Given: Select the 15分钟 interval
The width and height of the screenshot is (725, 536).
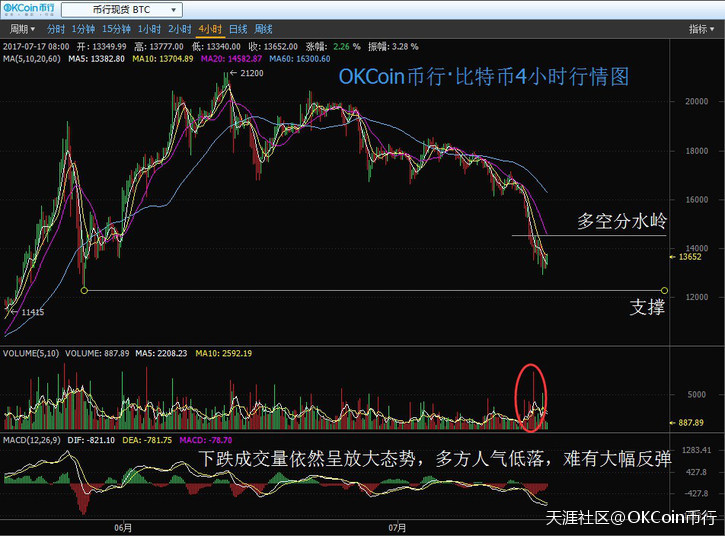Looking at the screenshot, I should pos(117,30).
